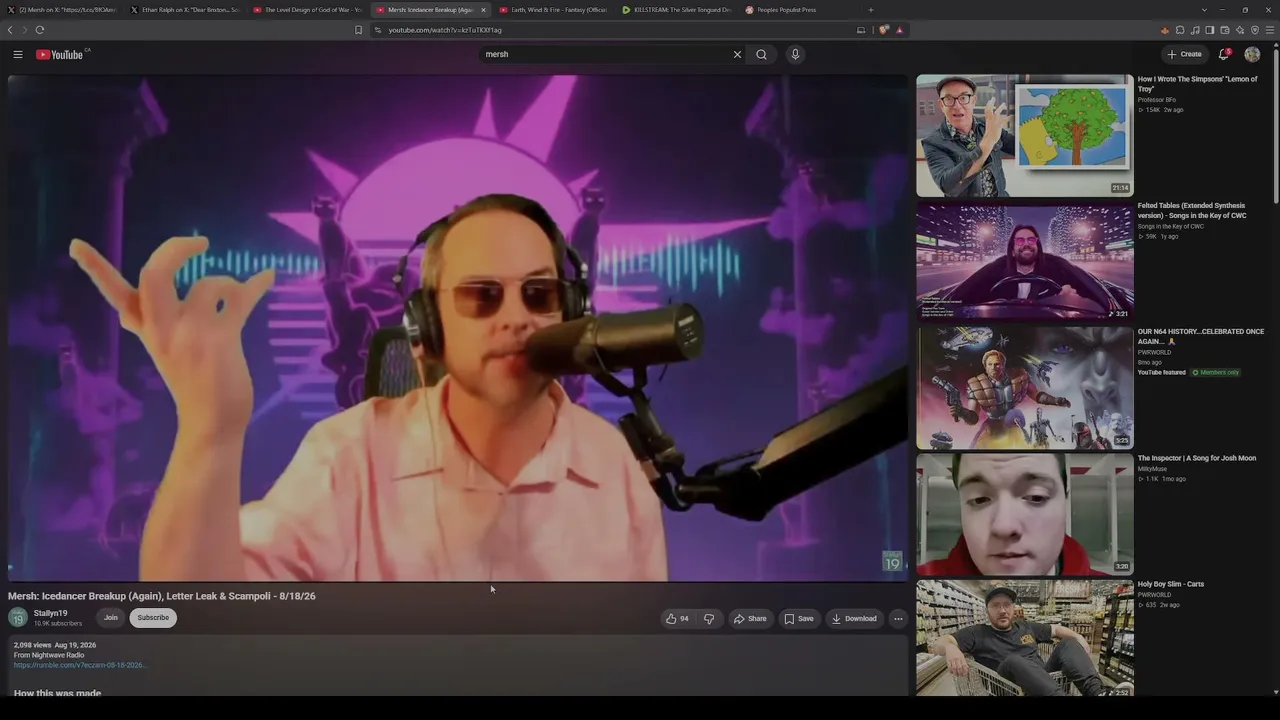Start voice search with the microphone

coord(795,54)
